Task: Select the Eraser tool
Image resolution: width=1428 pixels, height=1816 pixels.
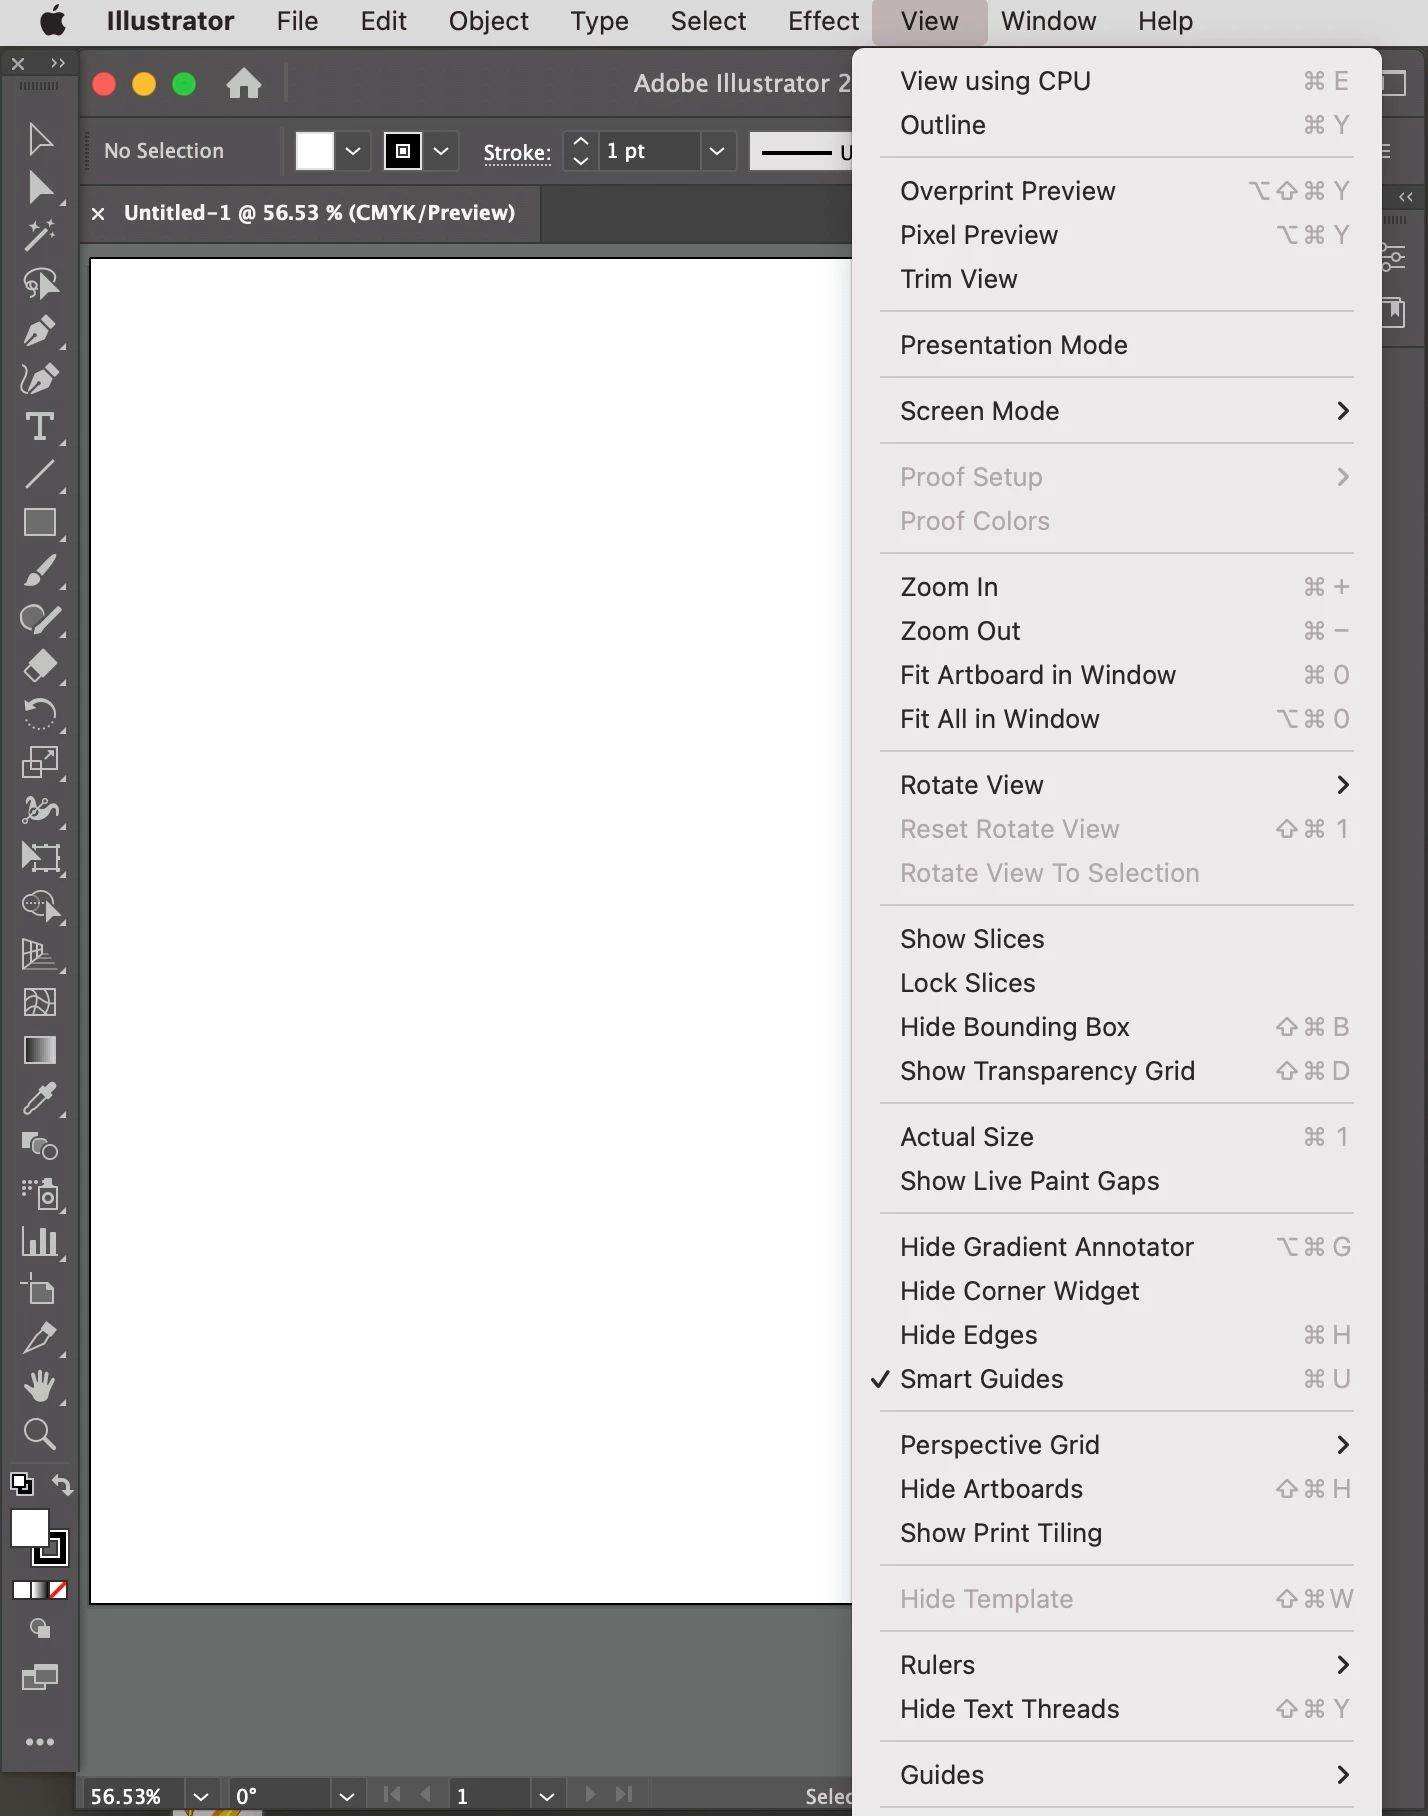Action: point(40,667)
